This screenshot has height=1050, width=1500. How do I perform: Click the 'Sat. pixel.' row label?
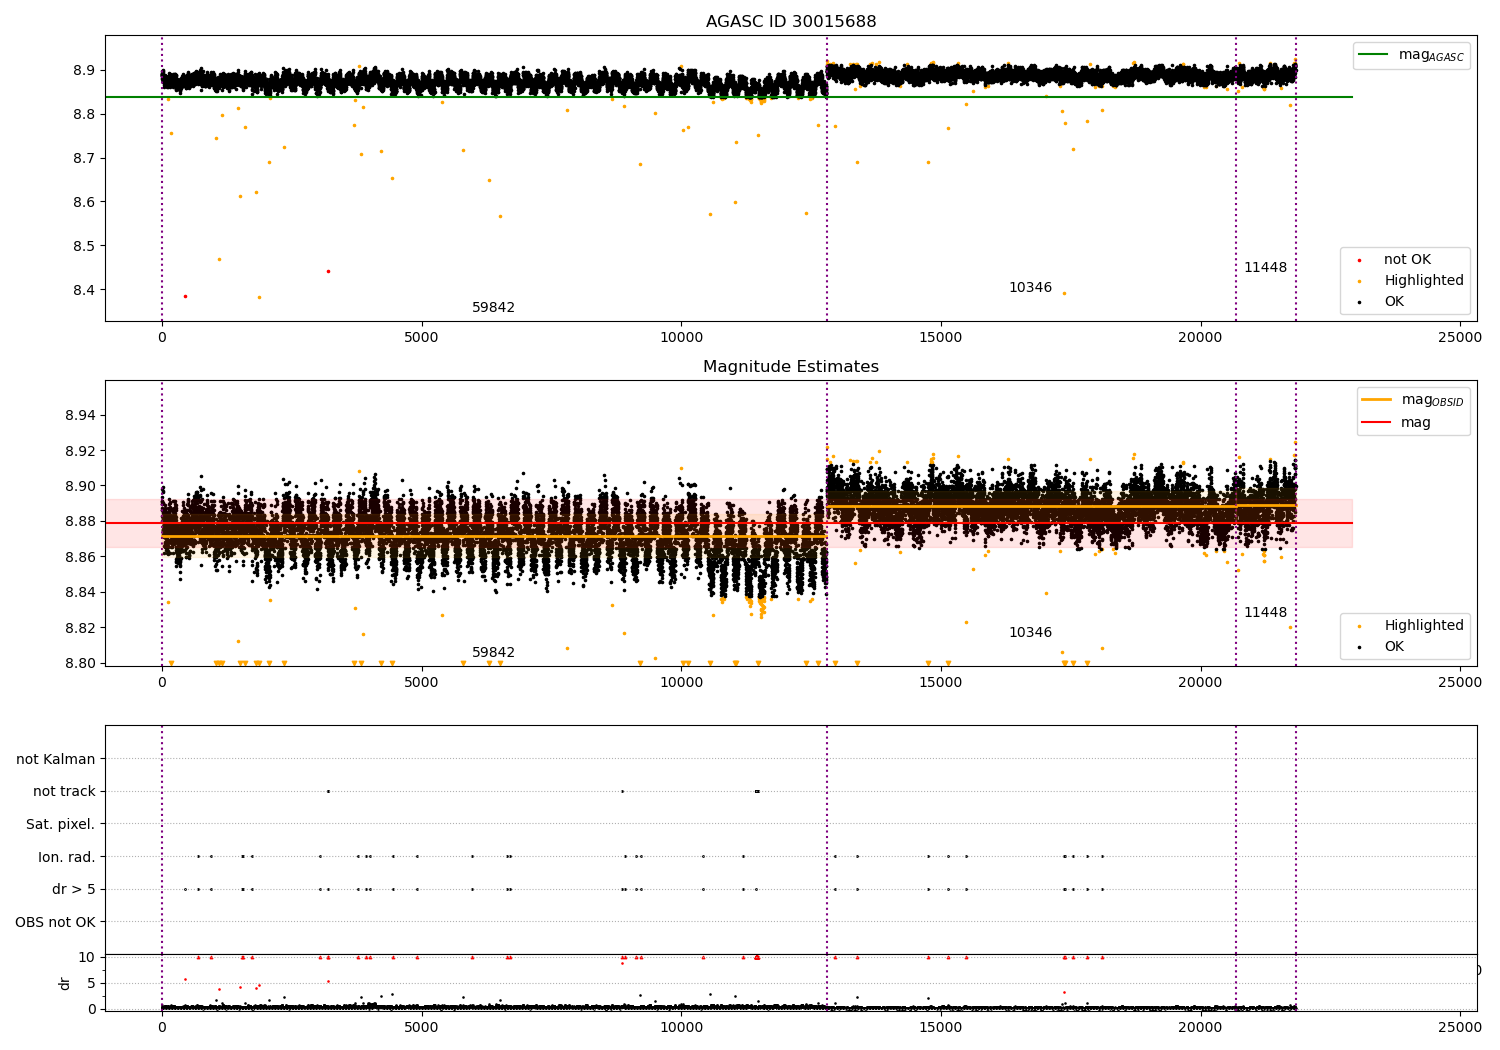pos(61,825)
